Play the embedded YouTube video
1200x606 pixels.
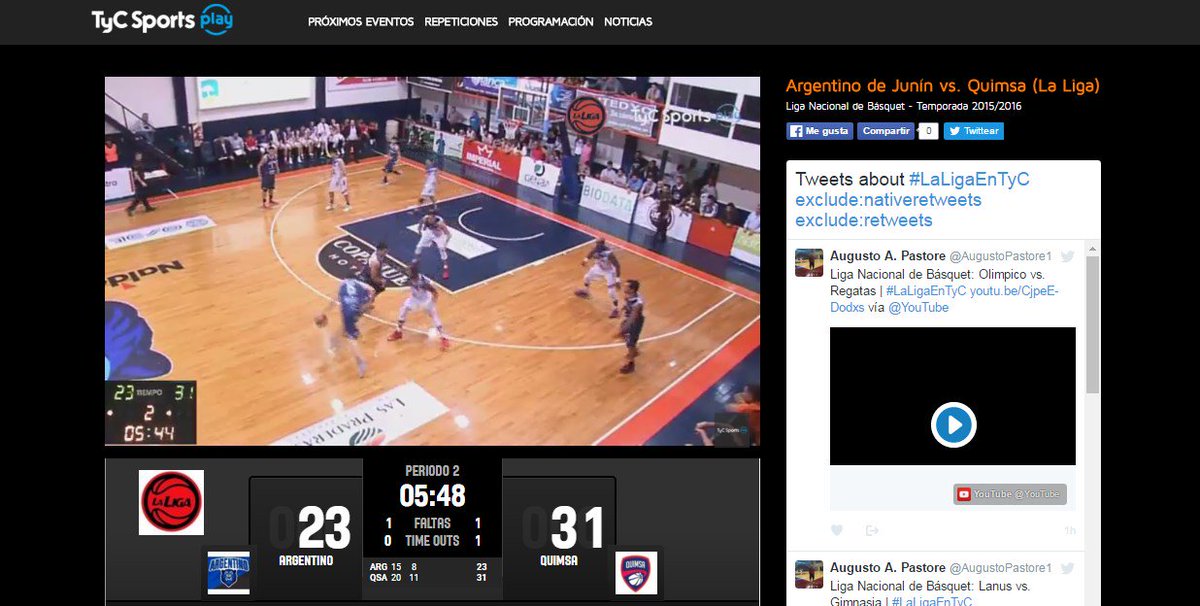(x=951, y=424)
